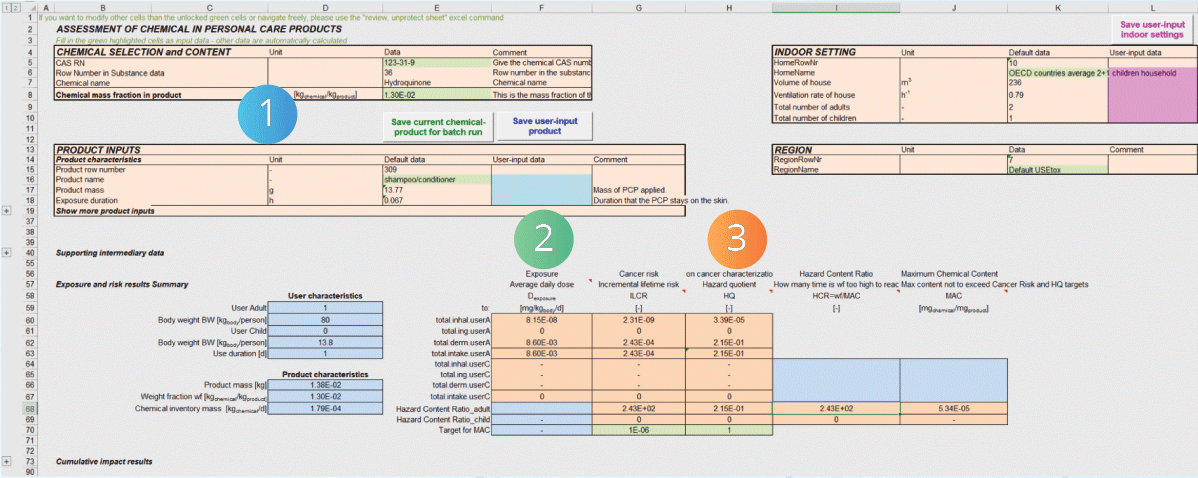The height and width of the screenshot is (478, 1198).
Task: Expand the Supporting intermediary data group
Action: click(8, 253)
